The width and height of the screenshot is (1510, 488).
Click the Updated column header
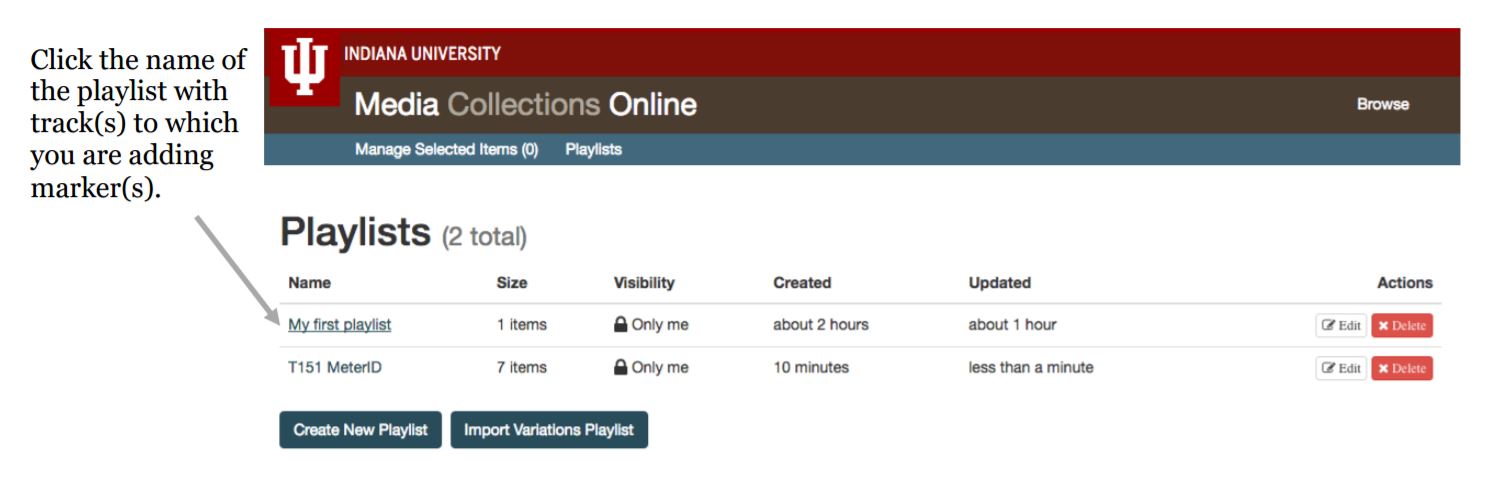point(999,283)
